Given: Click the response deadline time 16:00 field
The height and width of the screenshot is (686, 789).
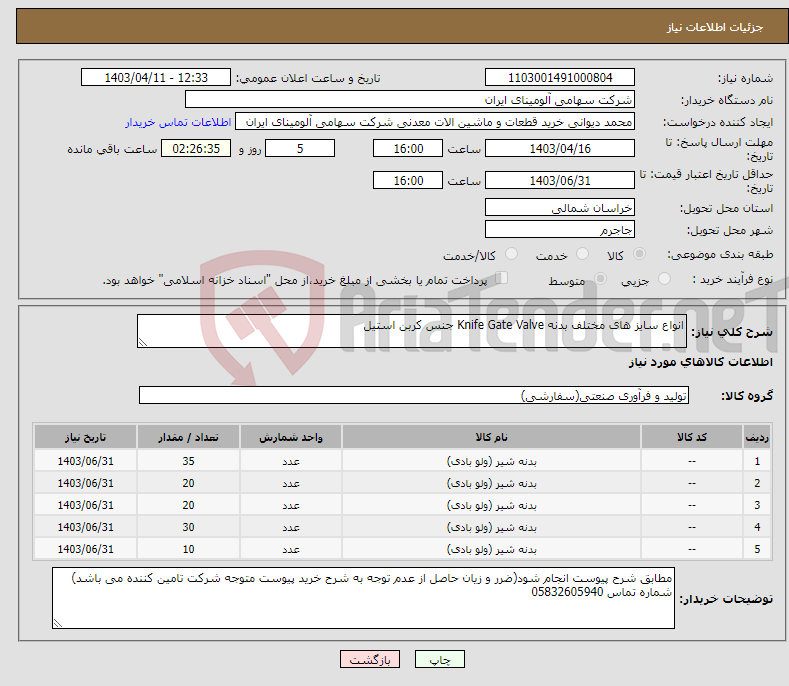Looking at the screenshot, I should click(408, 148).
